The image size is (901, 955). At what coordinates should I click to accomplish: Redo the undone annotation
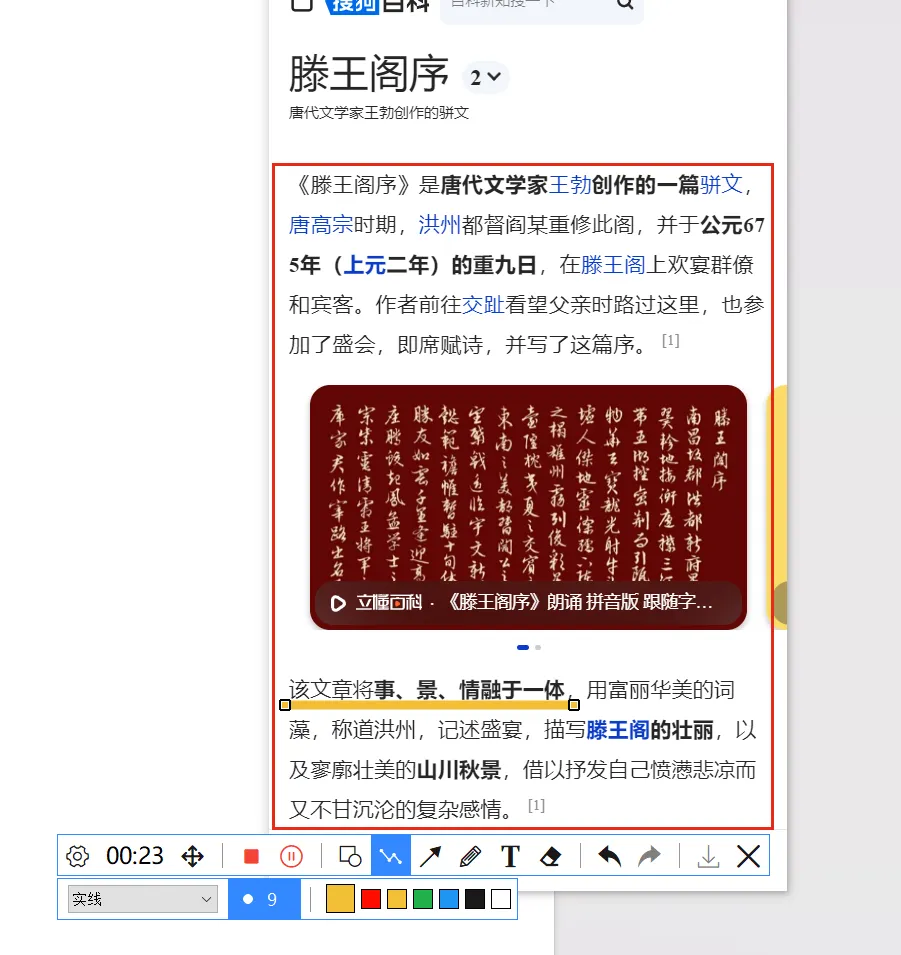649,856
